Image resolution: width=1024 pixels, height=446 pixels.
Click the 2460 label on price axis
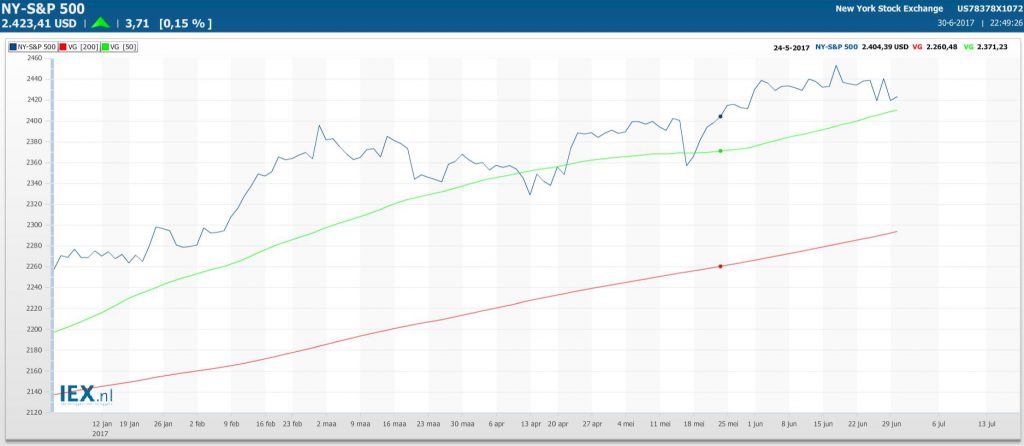(33, 58)
